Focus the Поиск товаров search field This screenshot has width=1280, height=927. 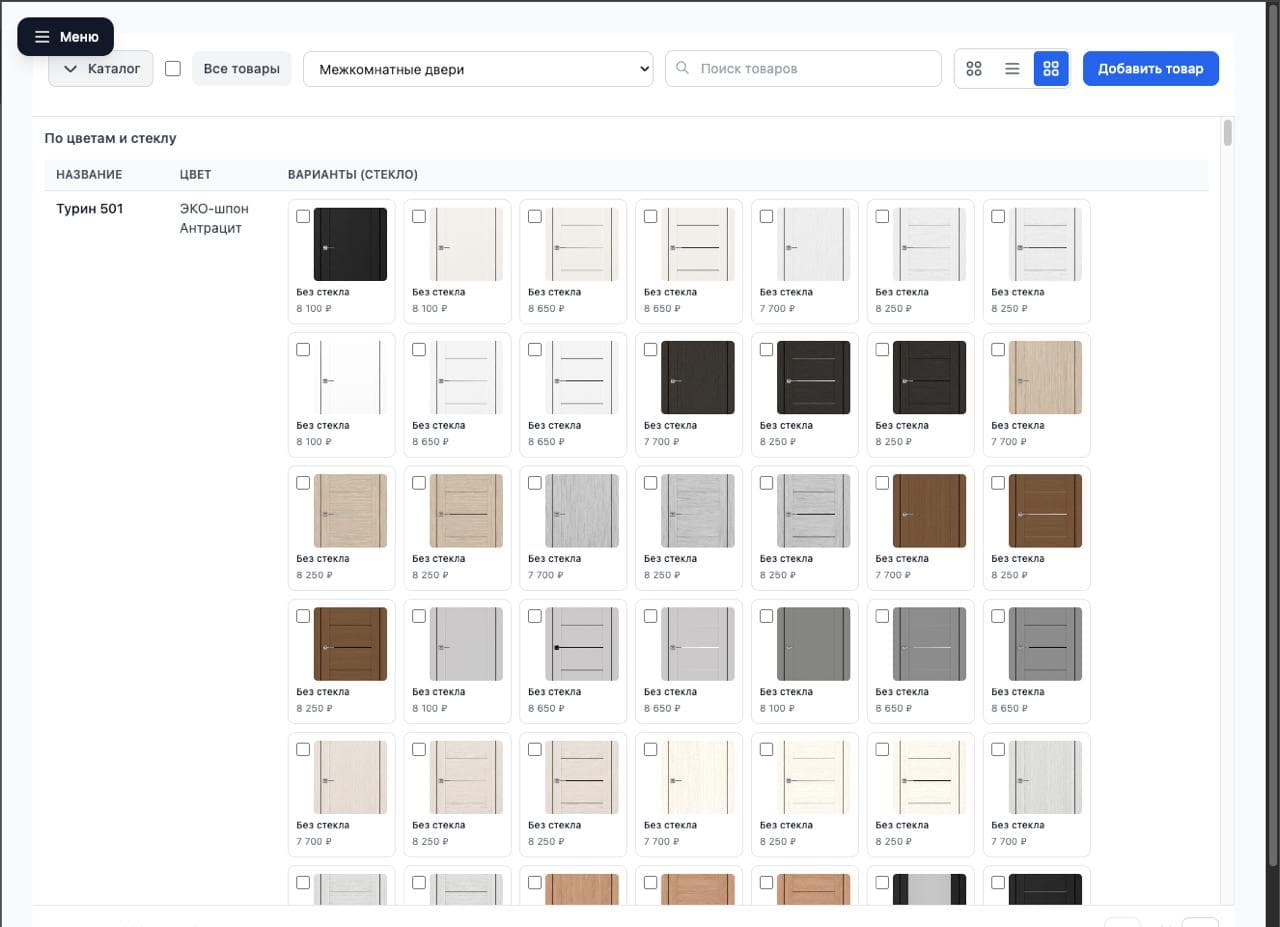803,69
